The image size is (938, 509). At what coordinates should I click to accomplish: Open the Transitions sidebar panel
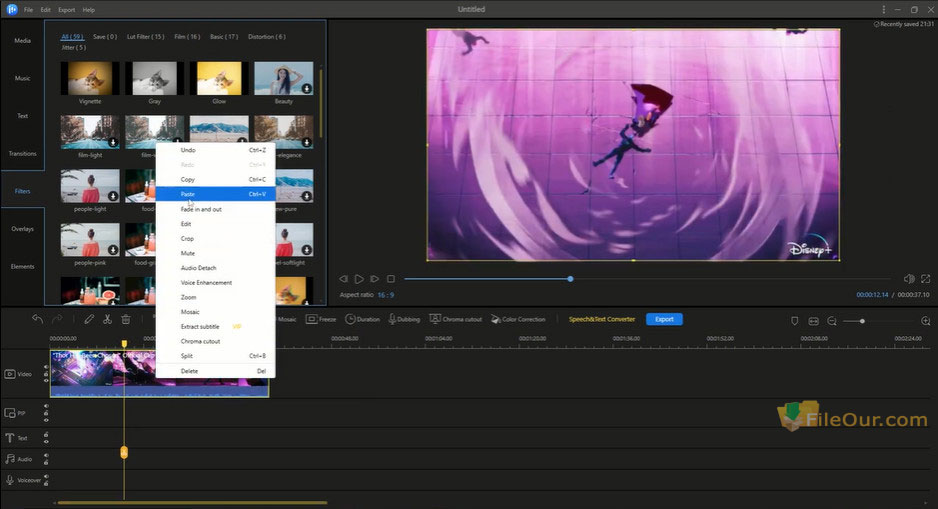[23, 154]
